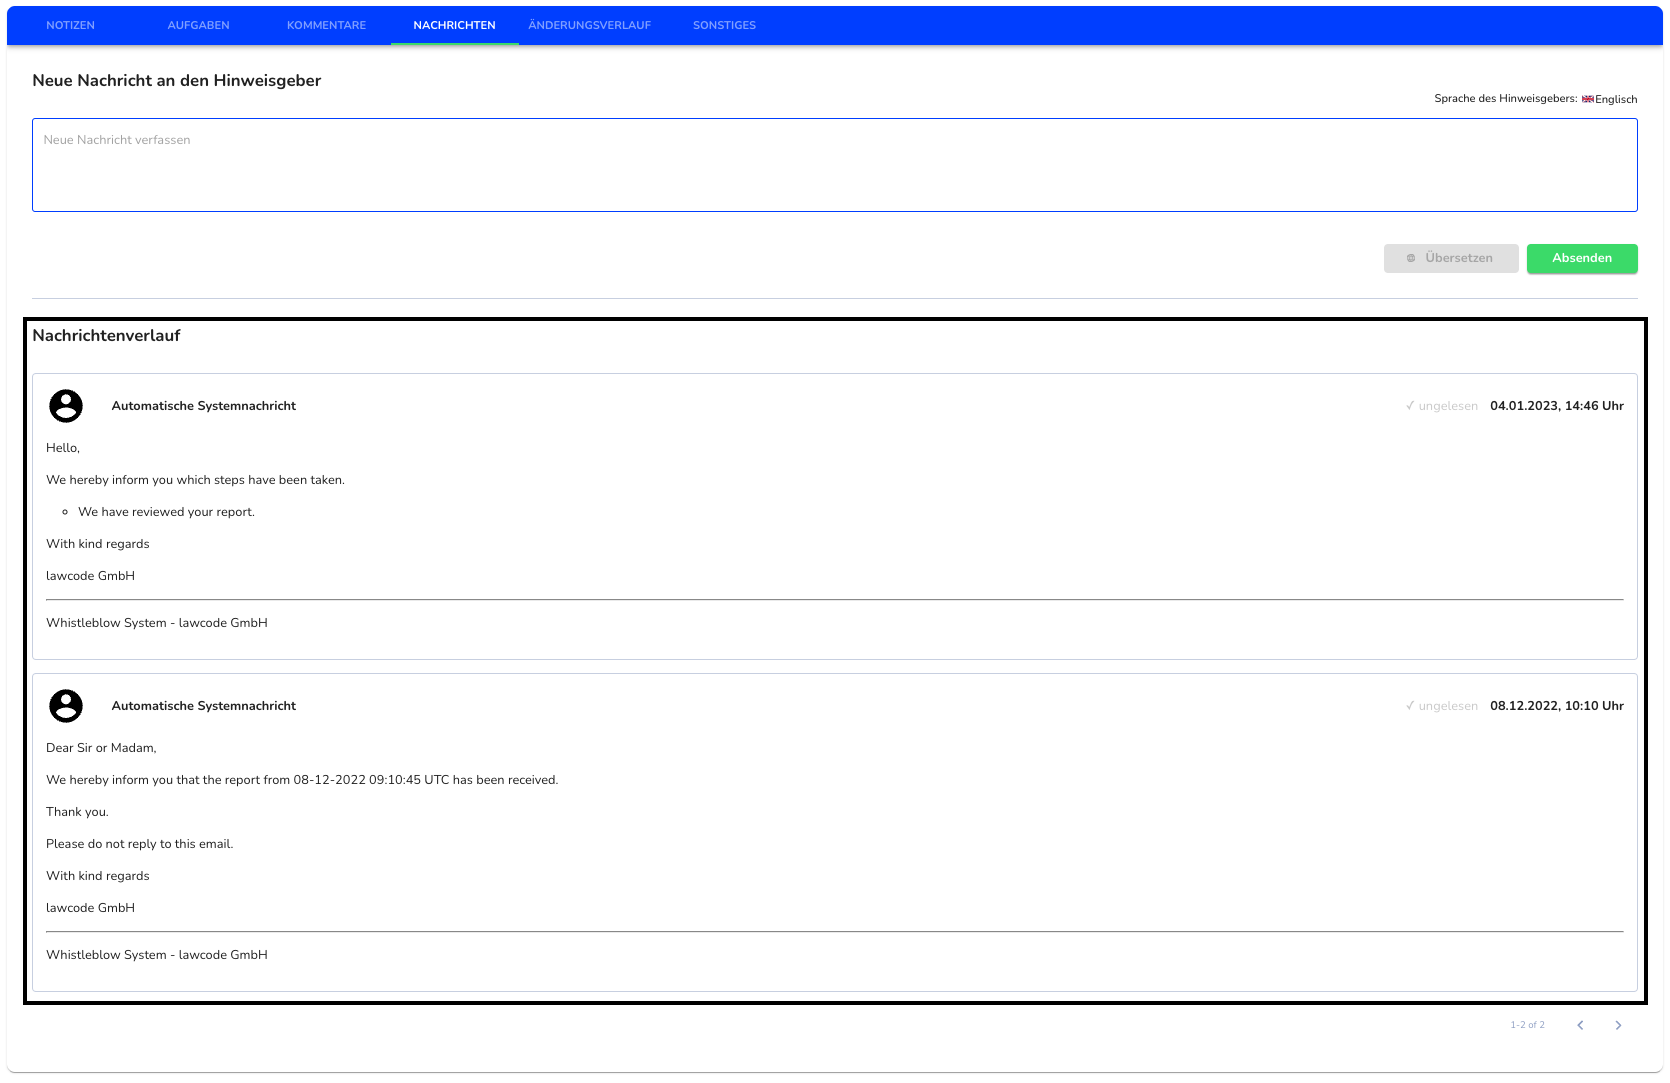This screenshot has width=1670, height=1083.
Task: Click 'We have reviewed your report.' bullet
Action: click(166, 512)
